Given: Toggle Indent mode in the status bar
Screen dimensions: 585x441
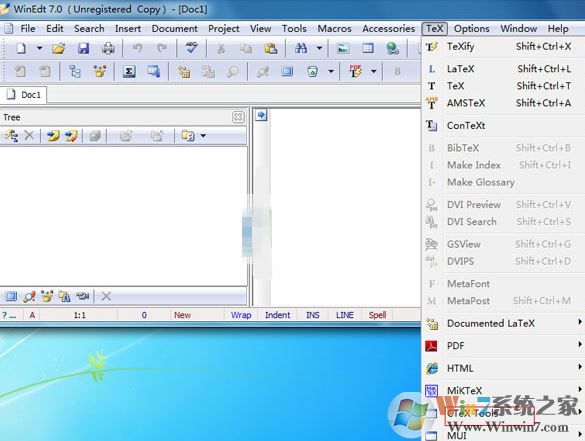Looking at the screenshot, I should click(x=277, y=315).
